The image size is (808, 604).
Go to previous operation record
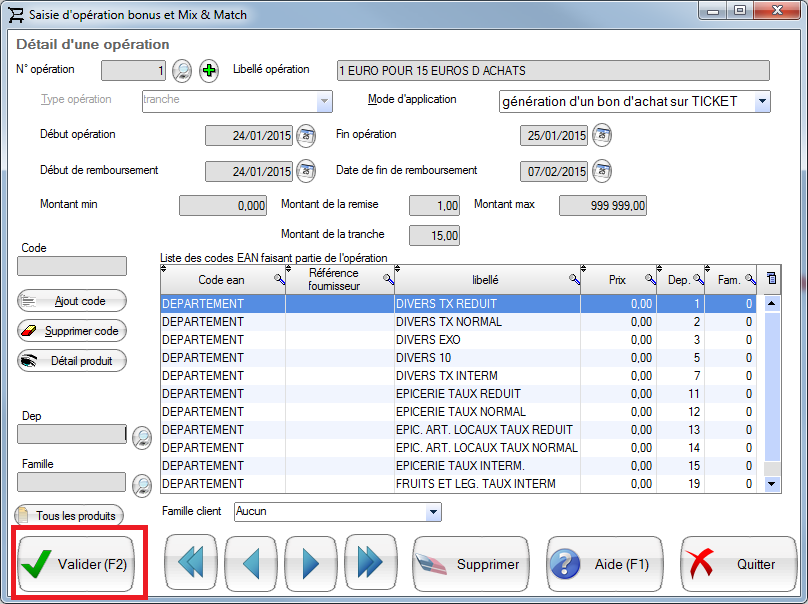(251, 563)
